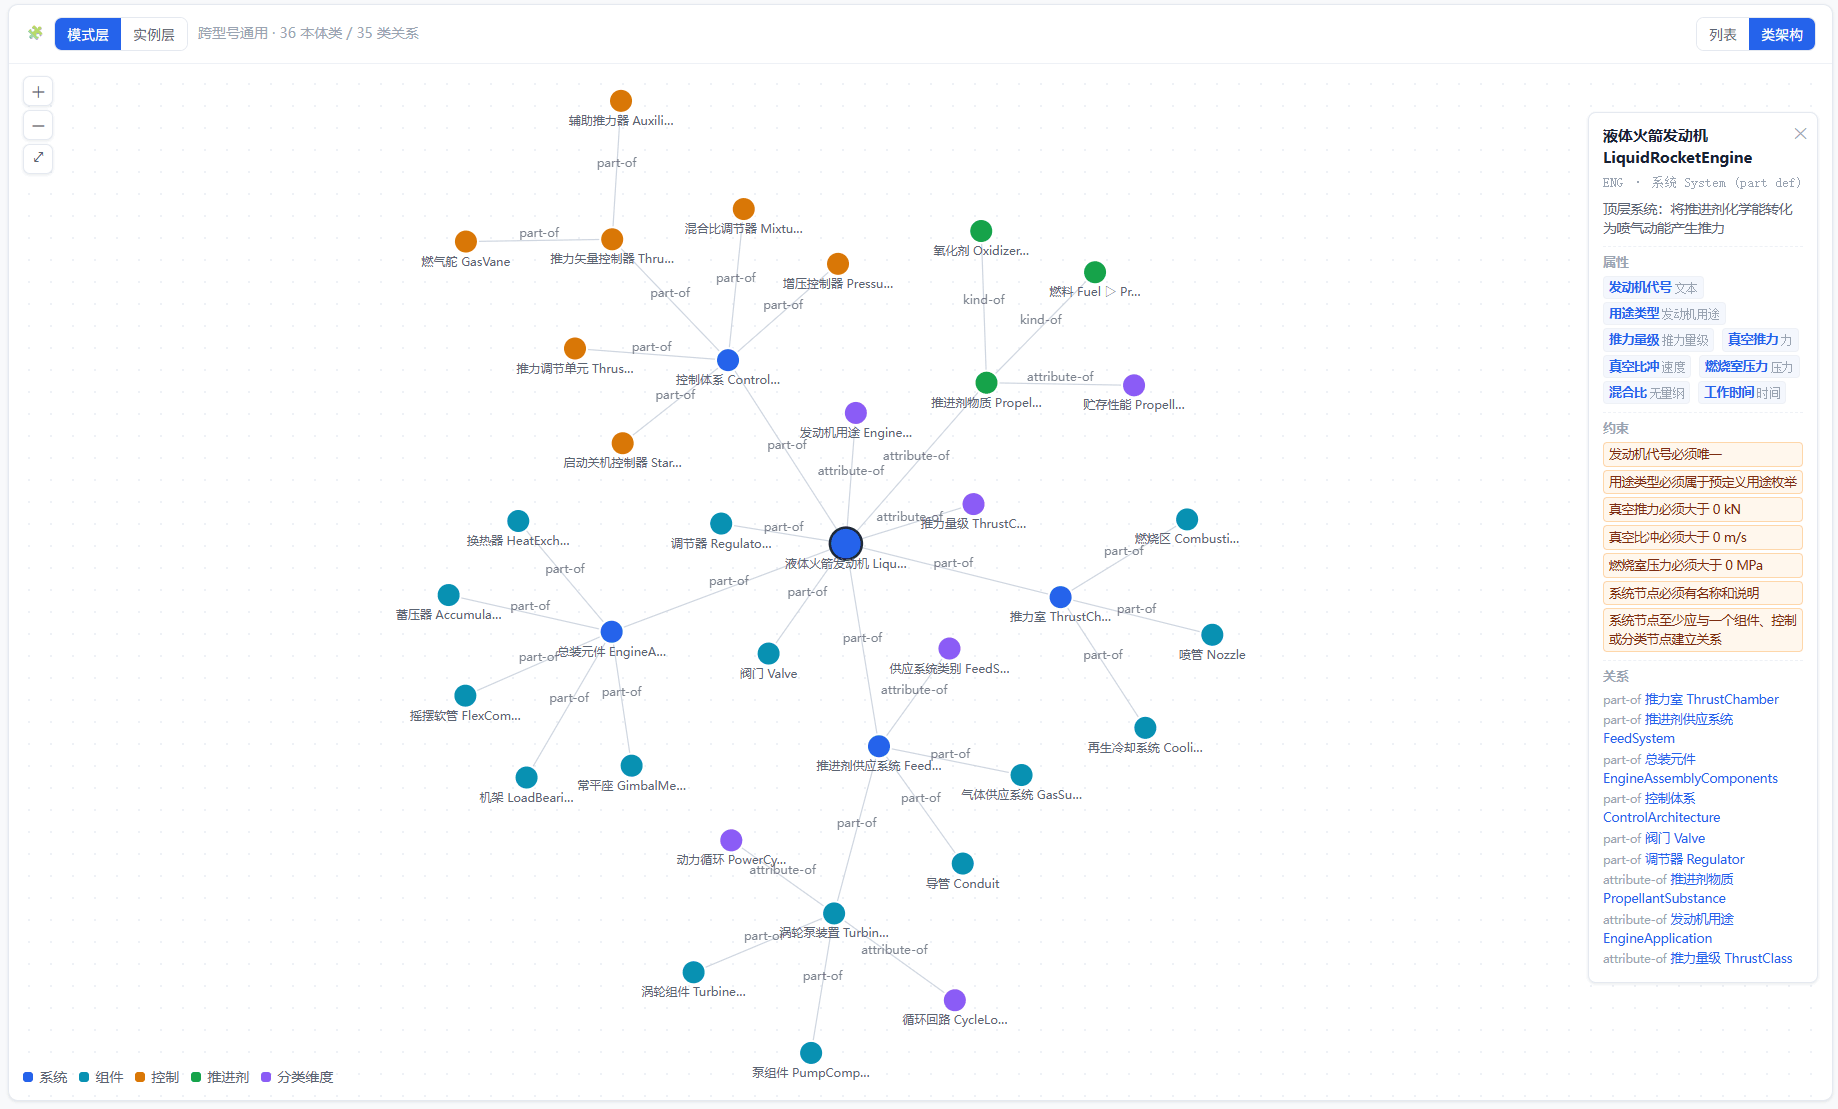1838x1109 pixels.
Task: Toggle to the 类架构 graph view
Action: pos(1781,34)
